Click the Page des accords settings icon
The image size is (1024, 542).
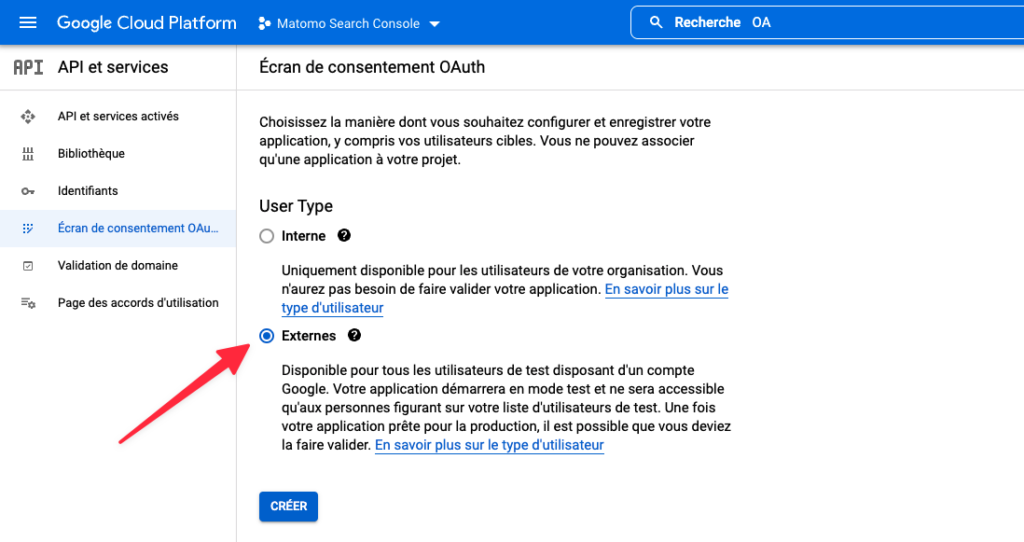(28, 303)
